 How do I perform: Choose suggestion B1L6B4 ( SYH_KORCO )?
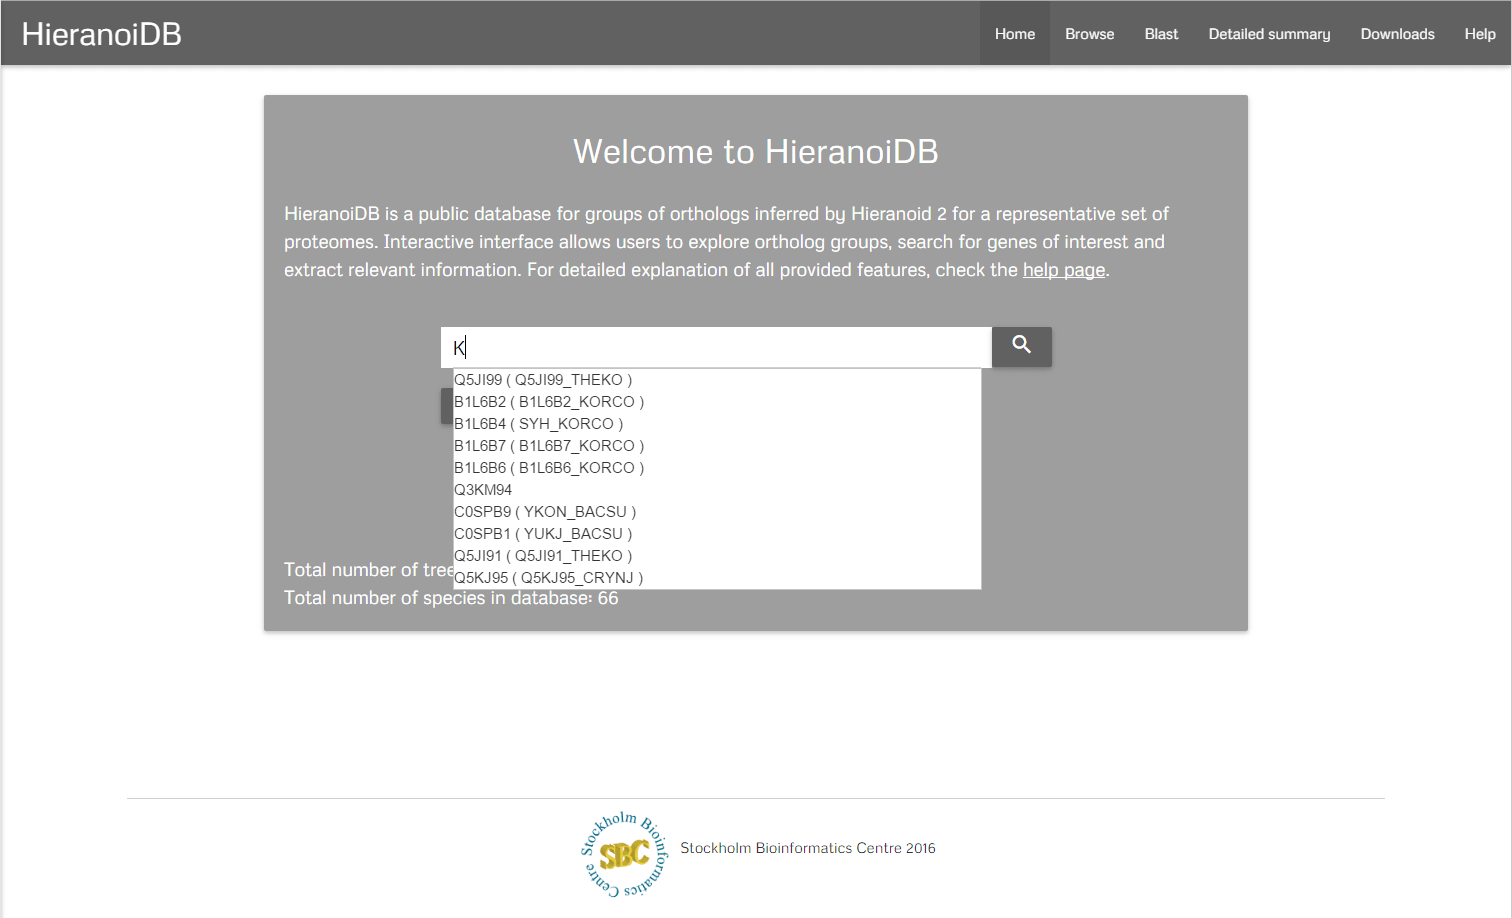click(x=717, y=424)
